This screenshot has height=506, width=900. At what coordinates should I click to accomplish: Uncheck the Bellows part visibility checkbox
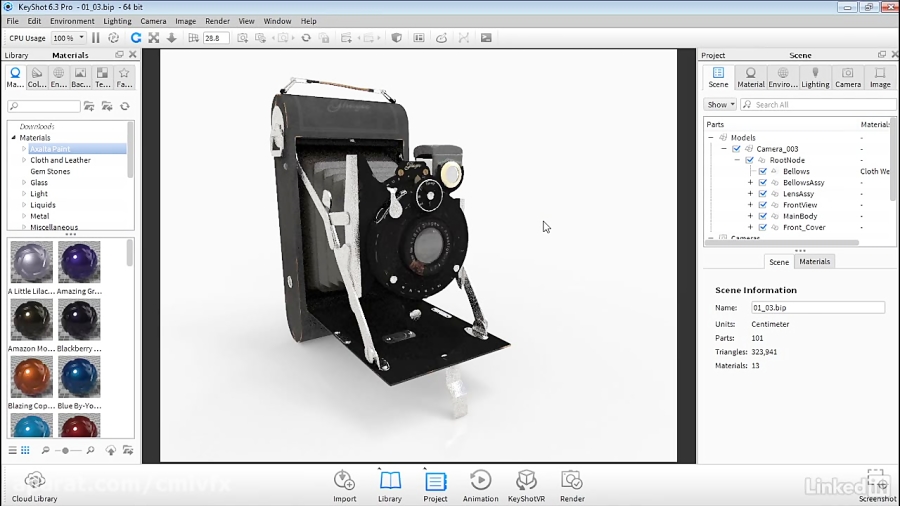pyautogui.click(x=763, y=171)
